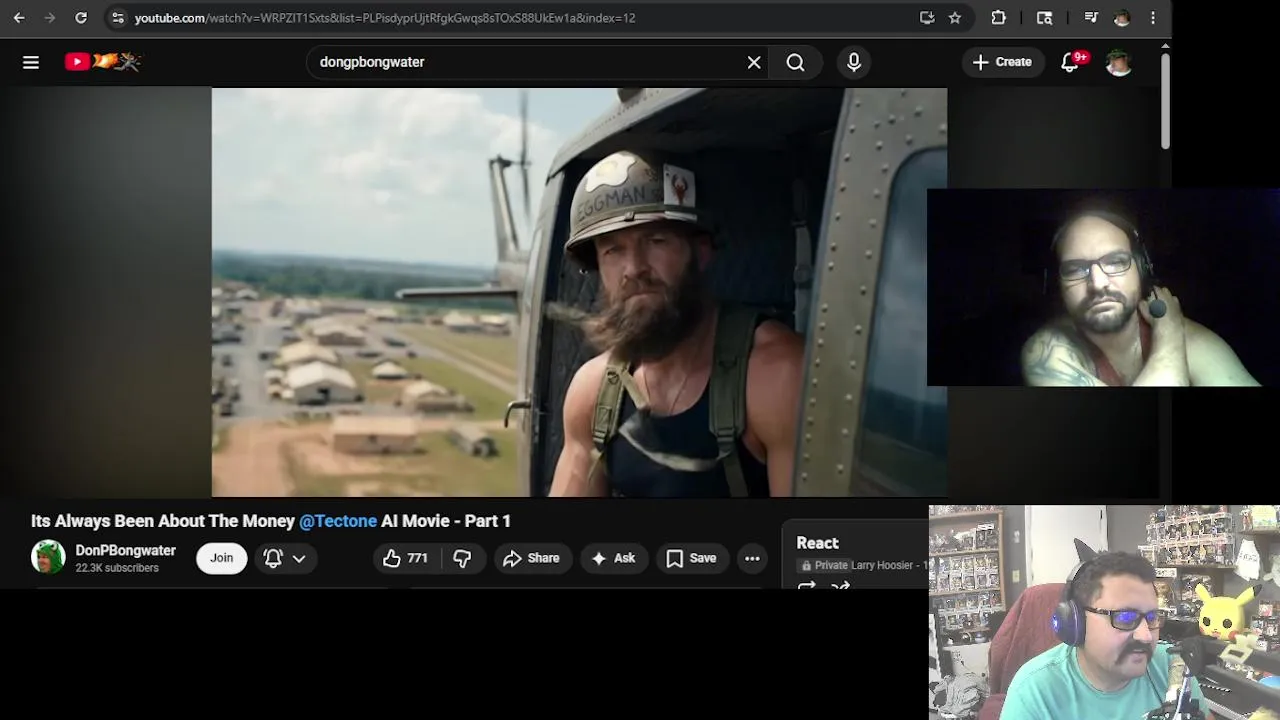Open the media controls music icon
Image resolution: width=1280 pixels, height=720 pixels.
coord(1091,18)
